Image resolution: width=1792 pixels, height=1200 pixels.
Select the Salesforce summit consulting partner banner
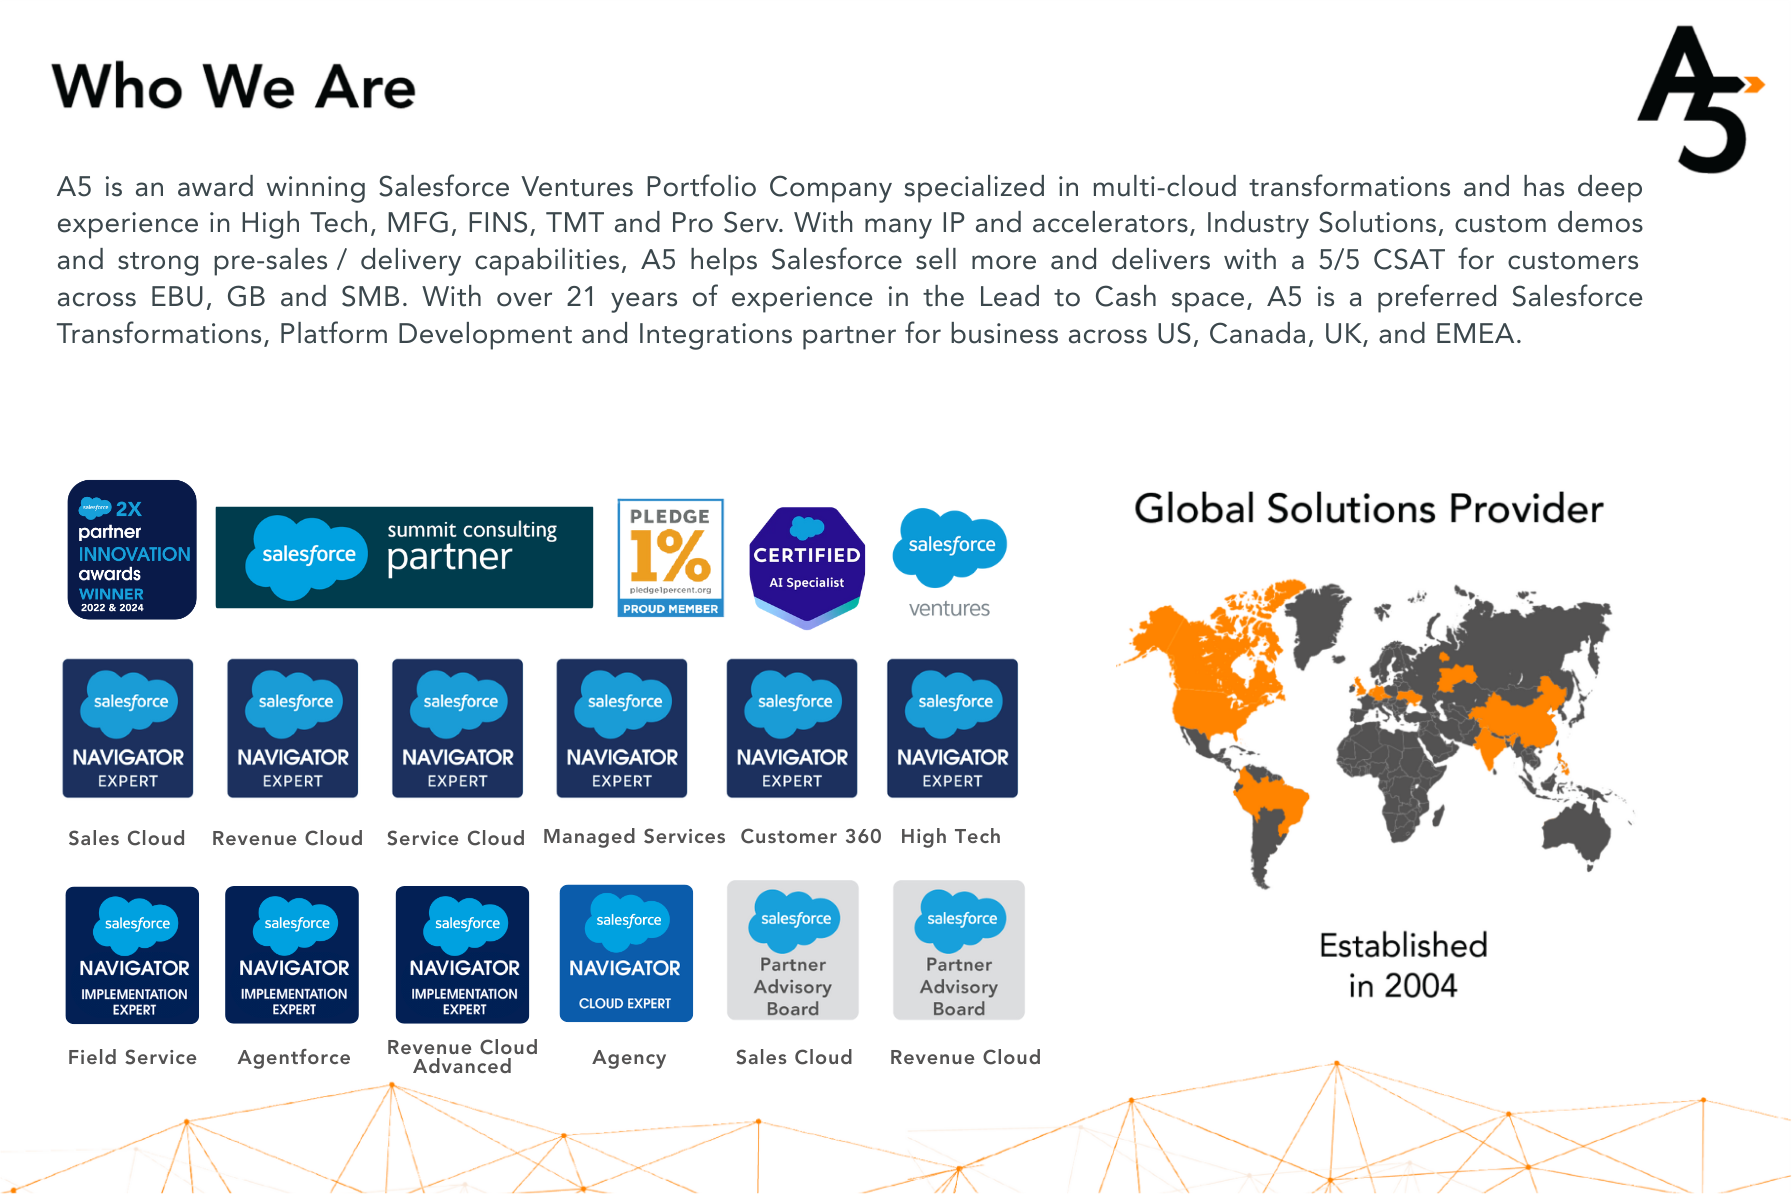[404, 557]
